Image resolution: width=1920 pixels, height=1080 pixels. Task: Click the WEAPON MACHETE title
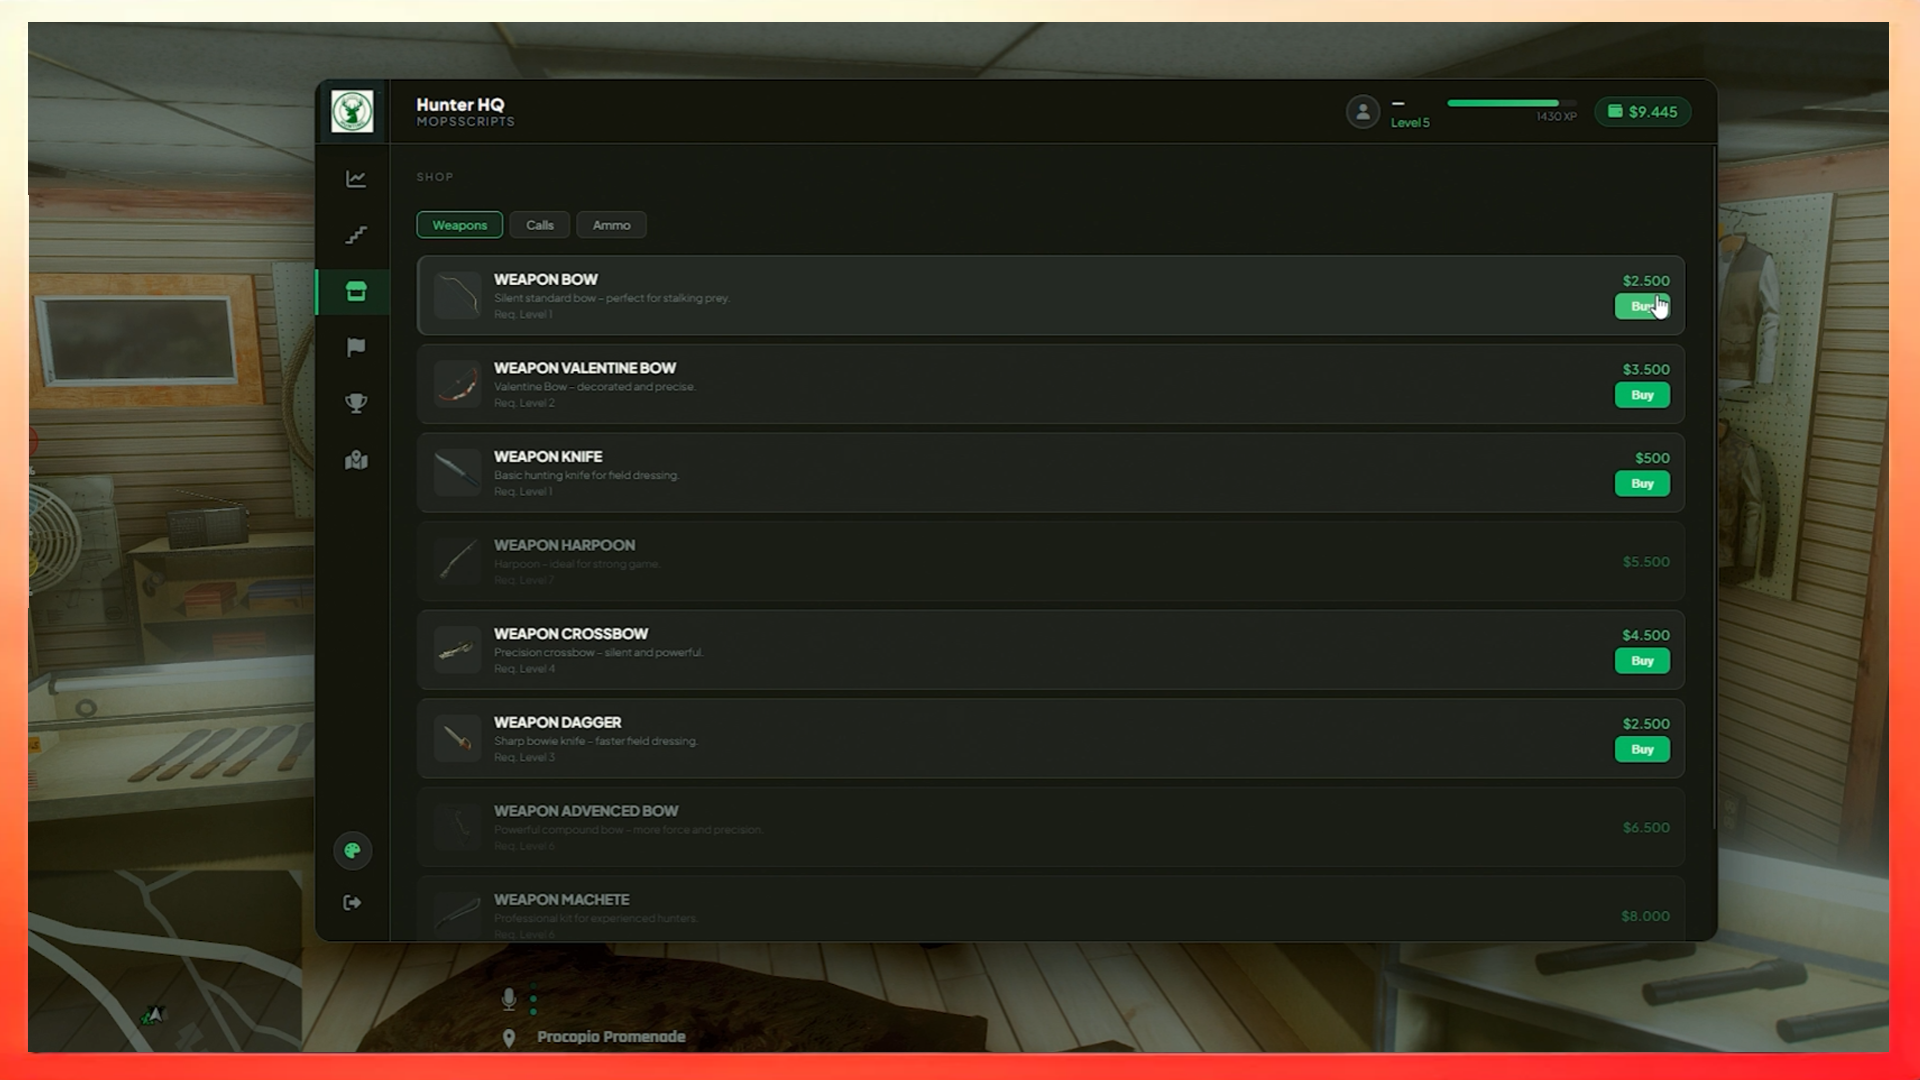[561, 900]
